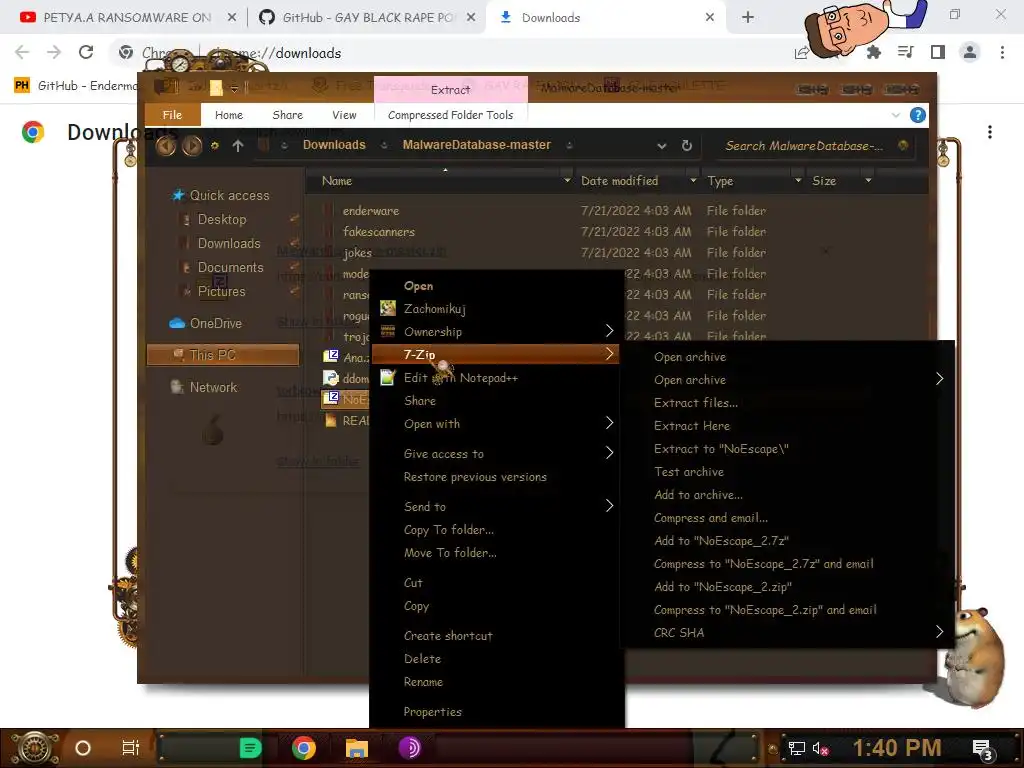Open Chrome media control icon
The width and height of the screenshot is (1024, 768).
(x=906, y=52)
